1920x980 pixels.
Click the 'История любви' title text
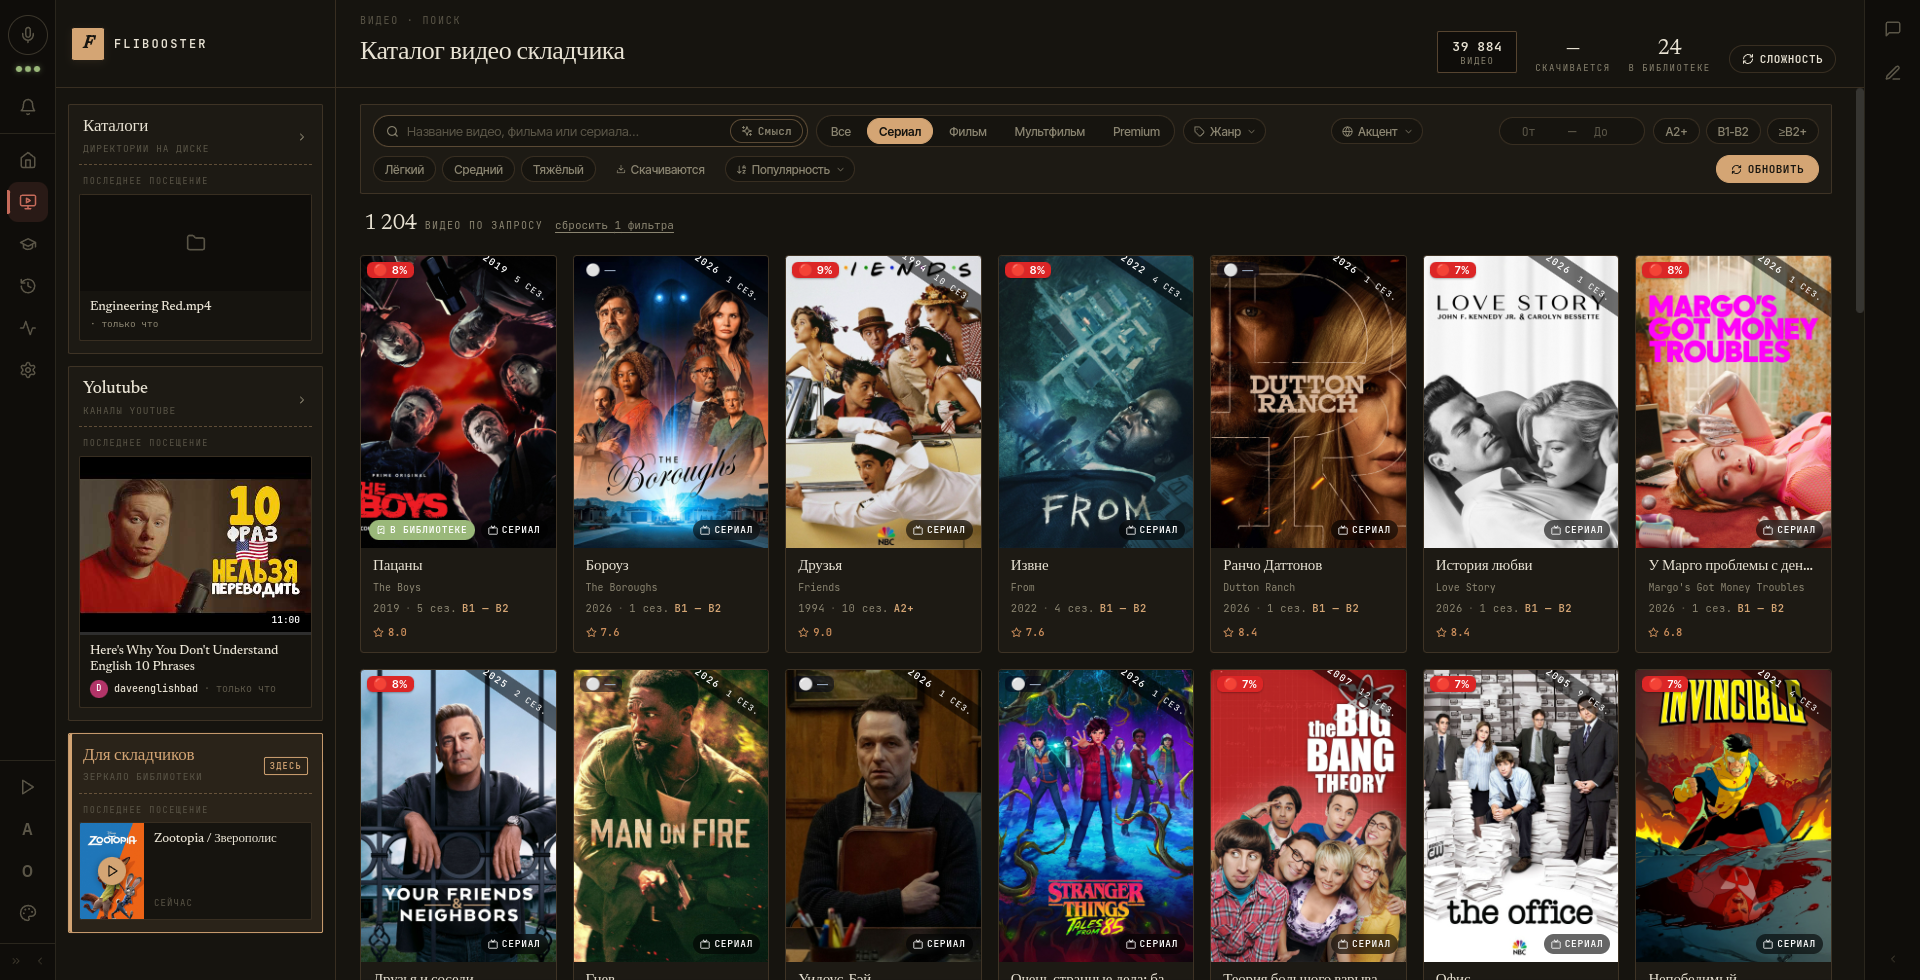1484,565
